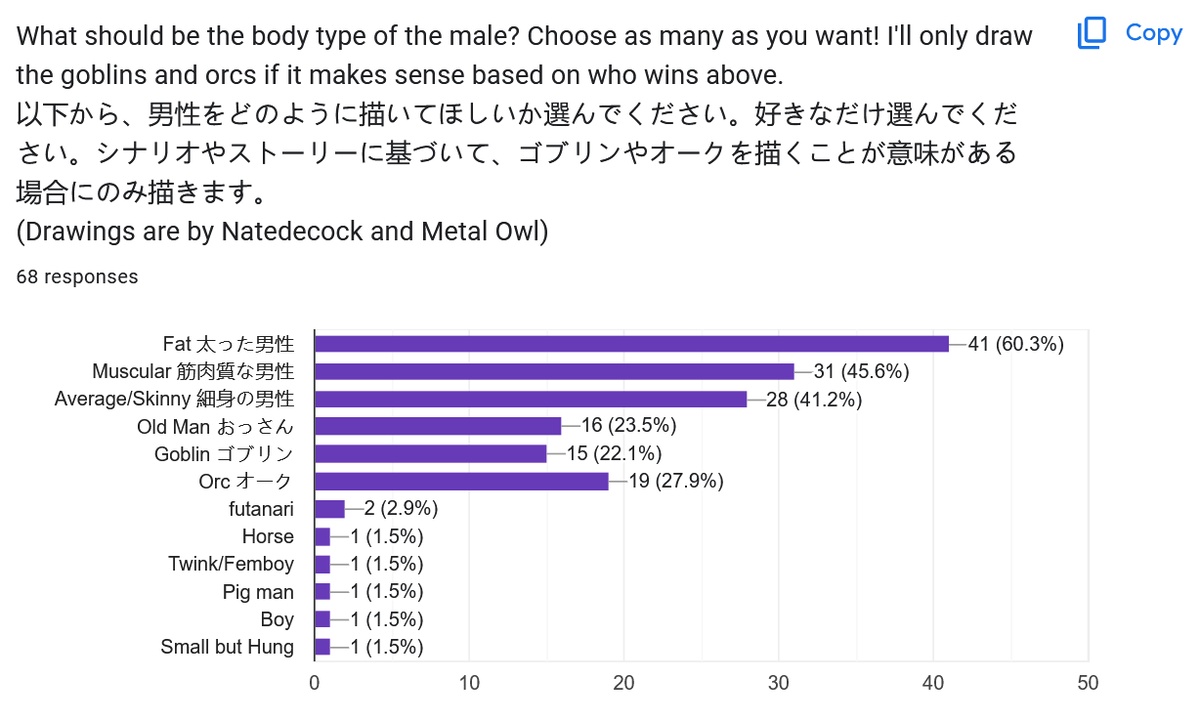
Task: Select the "31 (45.6%)" data label
Action: point(860,372)
